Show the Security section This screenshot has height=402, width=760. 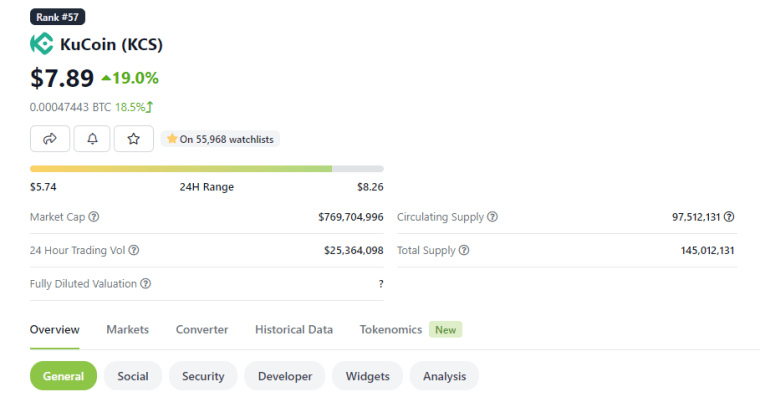203,376
